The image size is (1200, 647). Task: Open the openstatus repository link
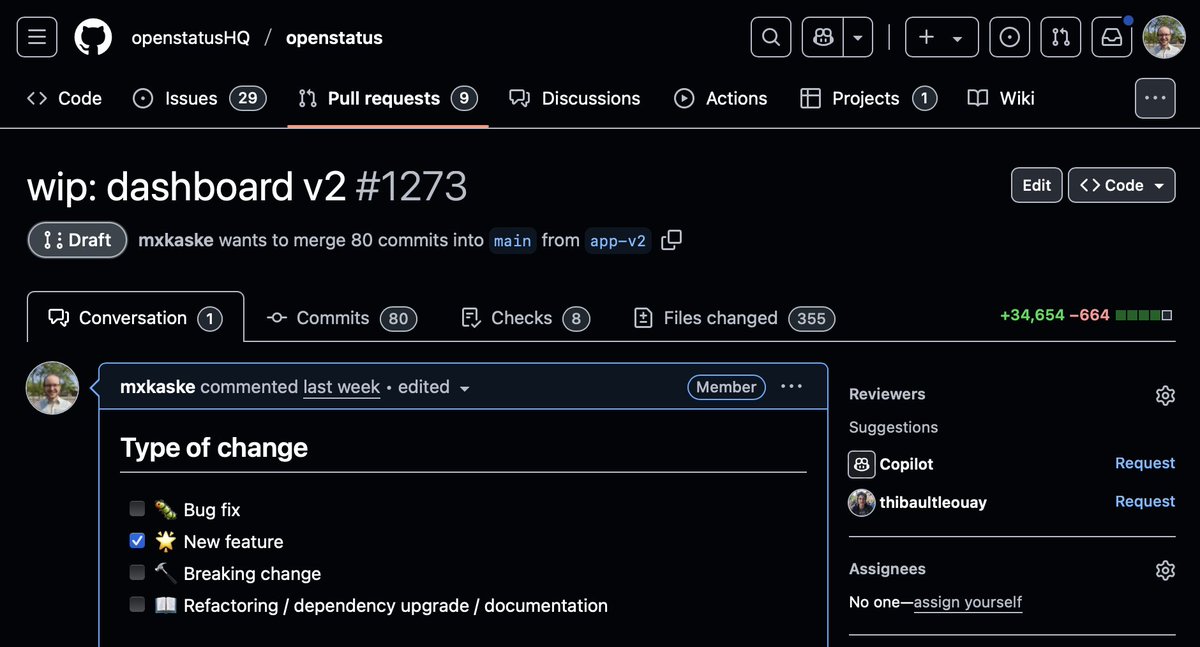(x=334, y=38)
